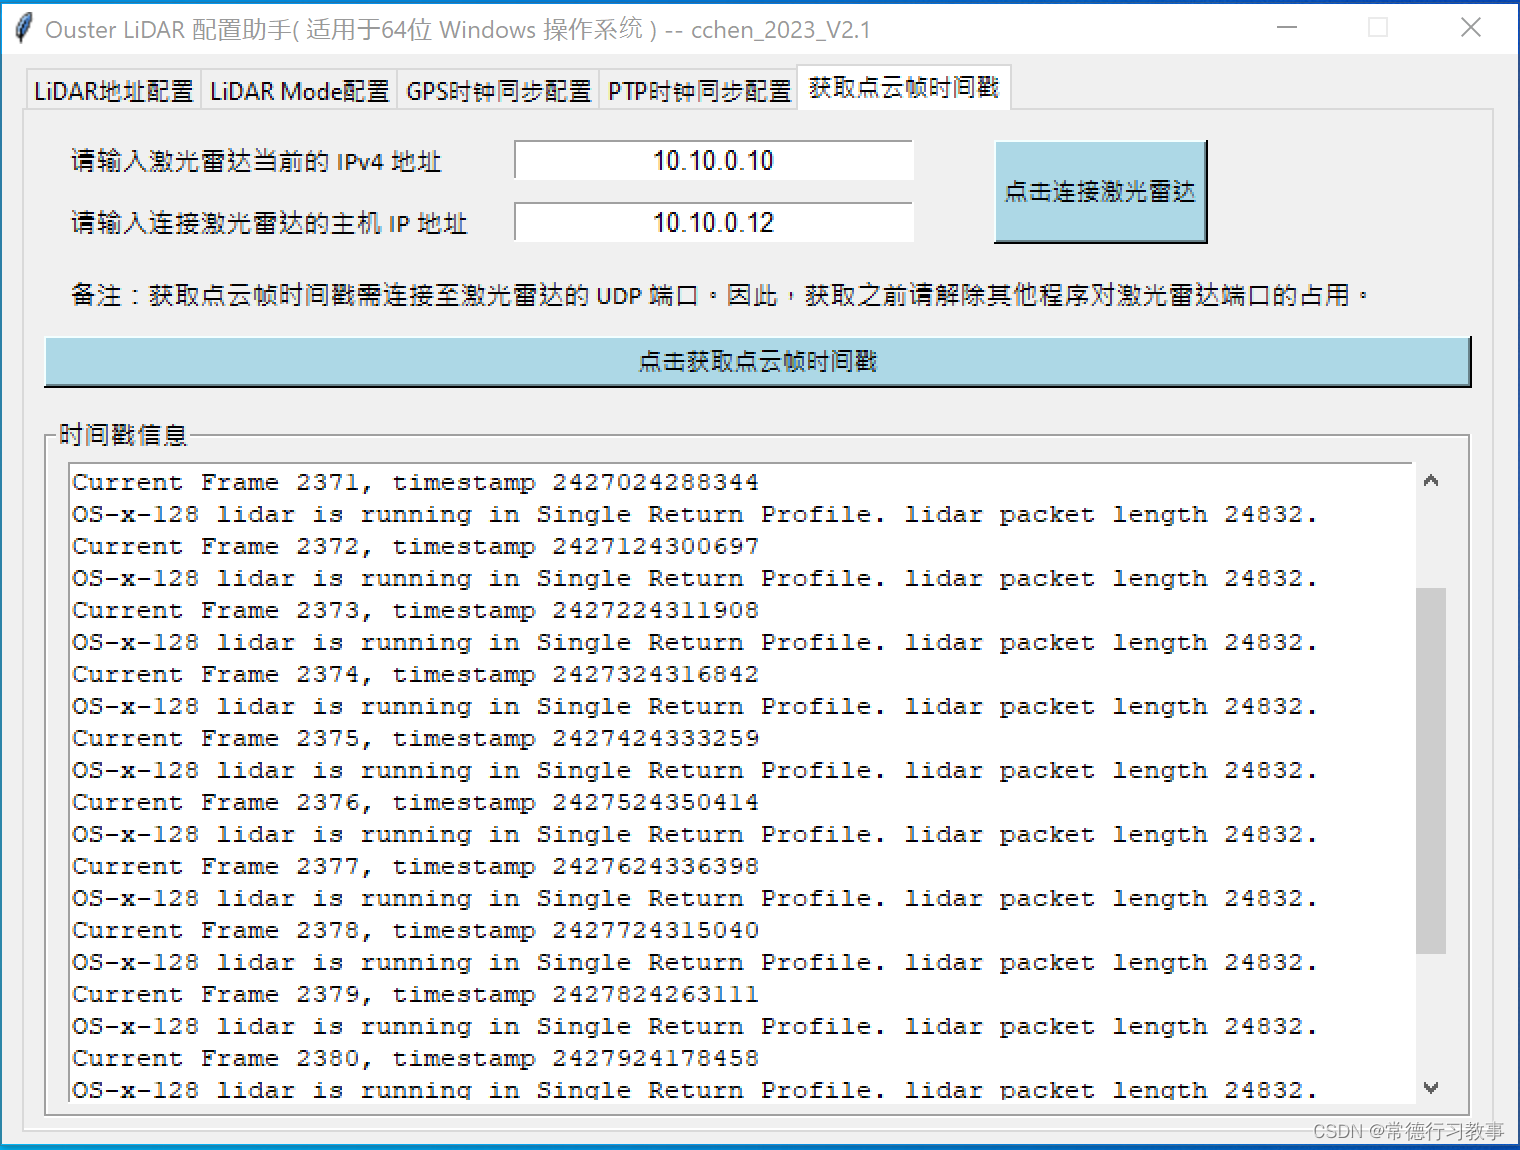This screenshot has height=1150, width=1520.
Task: Select the GPS时钟同步配置 tab
Action: tap(498, 90)
